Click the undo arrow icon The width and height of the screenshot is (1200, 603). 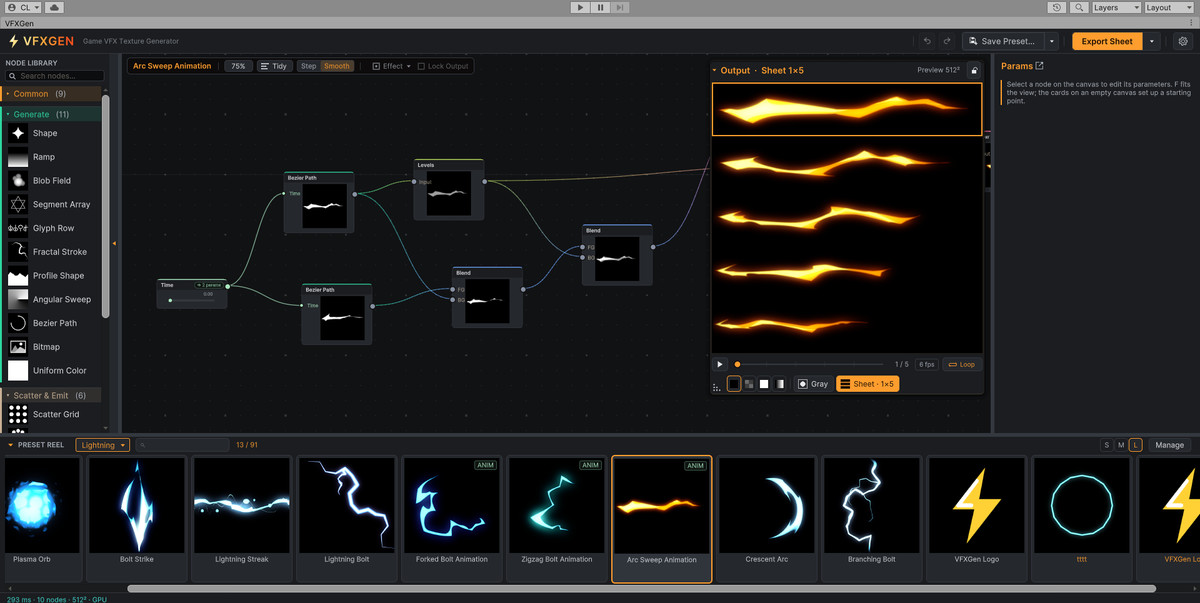point(927,41)
